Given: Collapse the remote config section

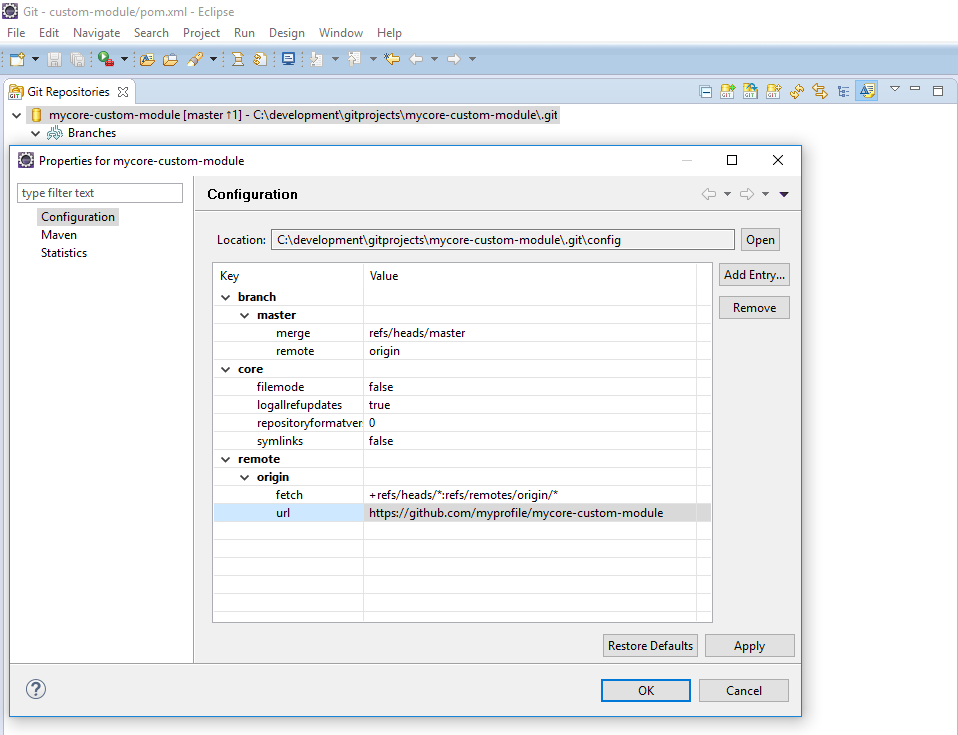Looking at the screenshot, I should (x=225, y=459).
